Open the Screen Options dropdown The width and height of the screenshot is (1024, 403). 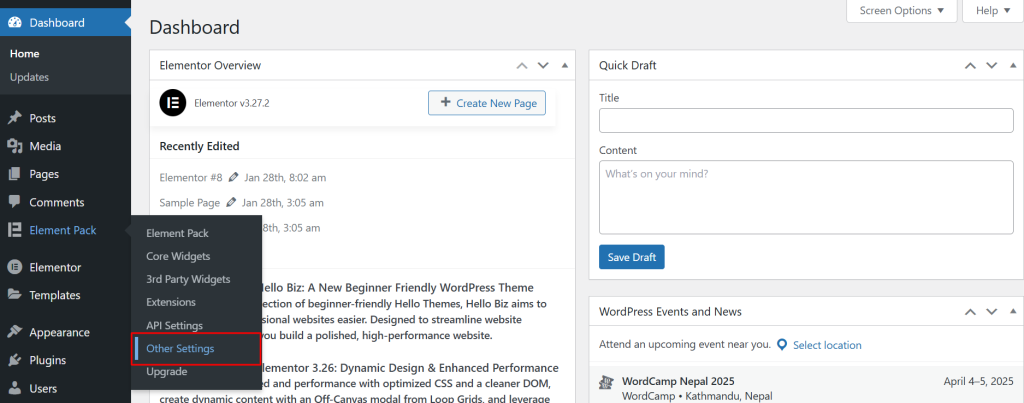901,11
